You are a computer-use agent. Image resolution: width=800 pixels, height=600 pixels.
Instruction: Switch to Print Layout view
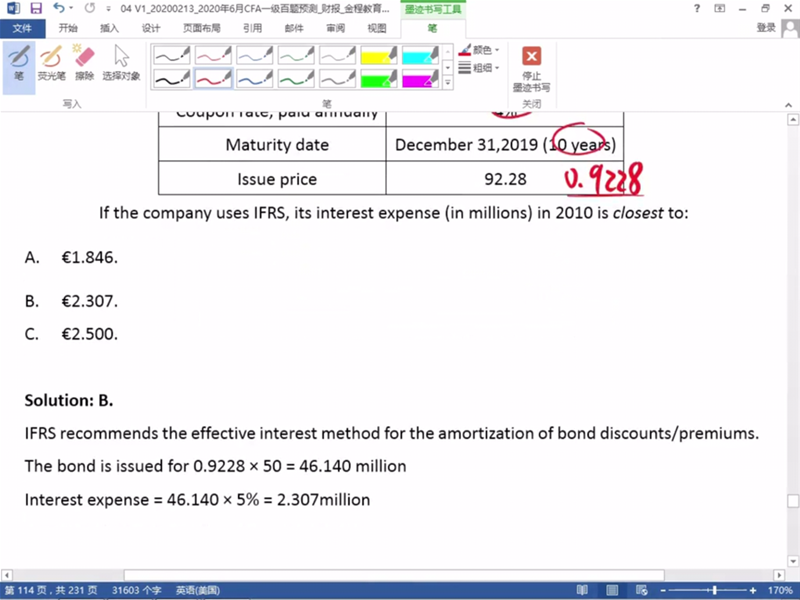pyautogui.click(x=612, y=590)
